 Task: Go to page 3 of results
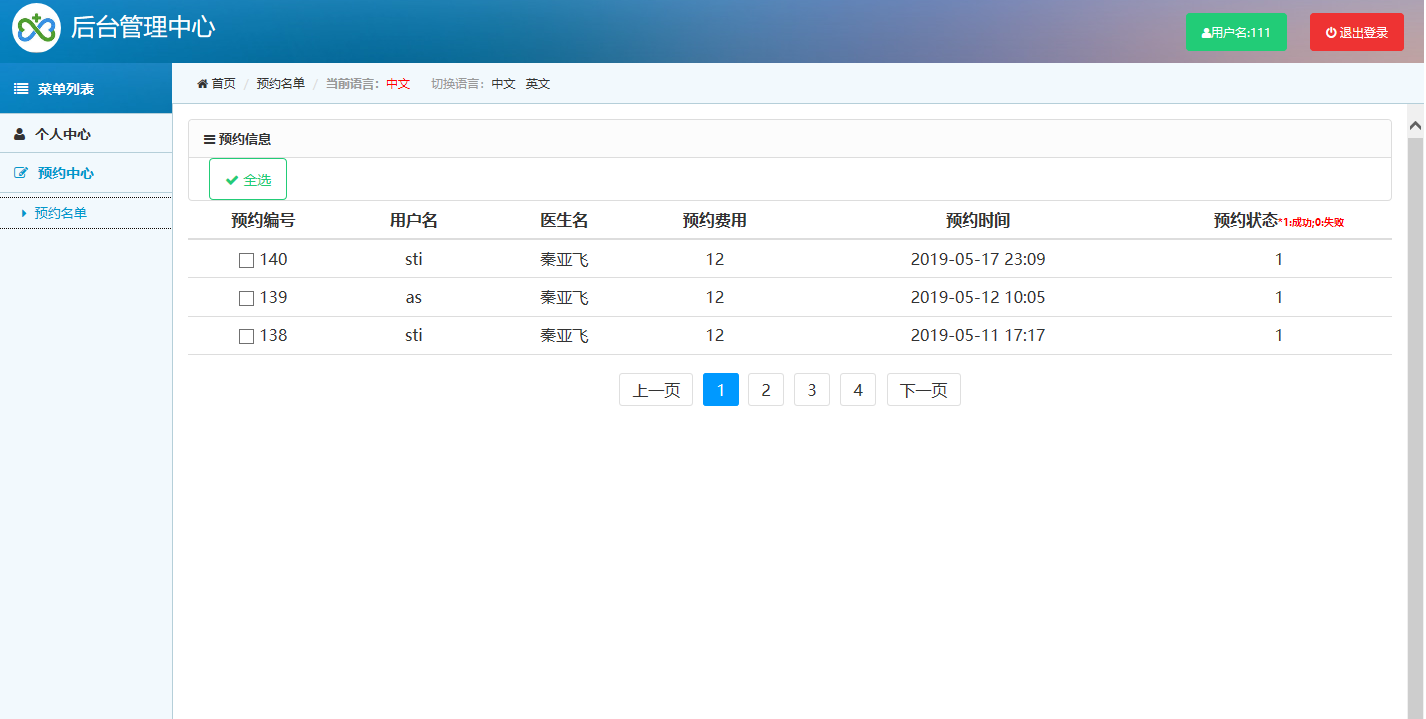tap(811, 389)
